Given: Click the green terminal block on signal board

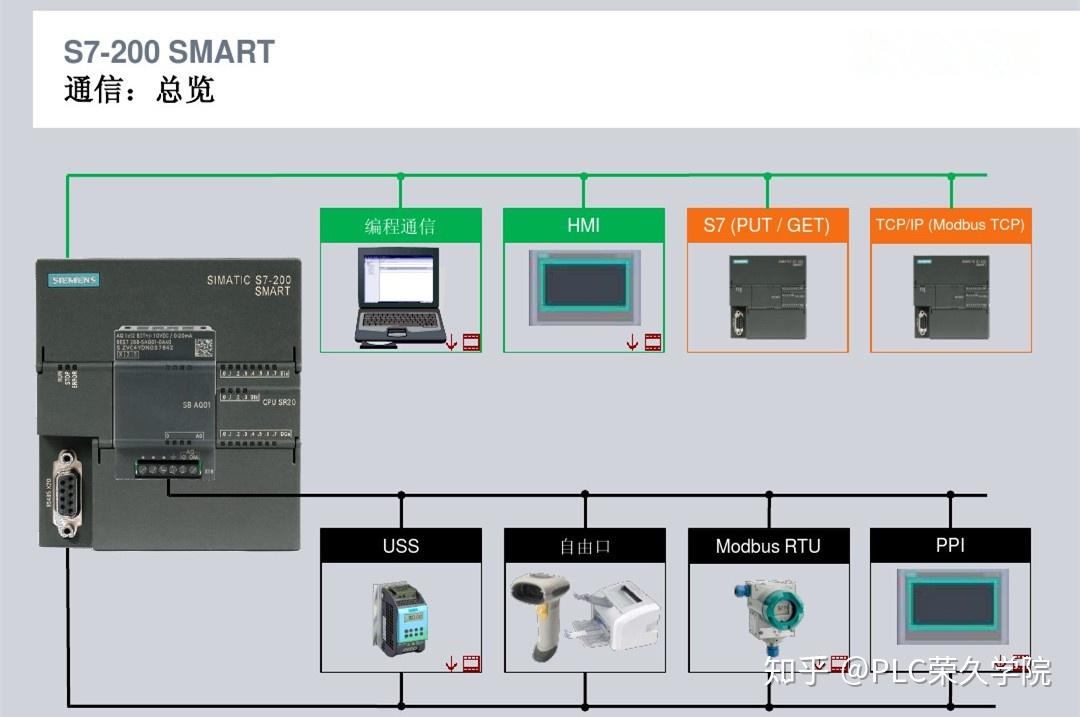Looking at the screenshot, I should 168,468.
